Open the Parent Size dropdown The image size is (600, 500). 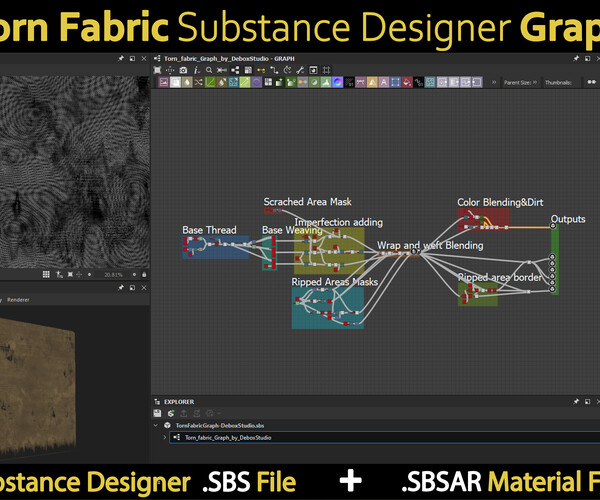click(520, 82)
